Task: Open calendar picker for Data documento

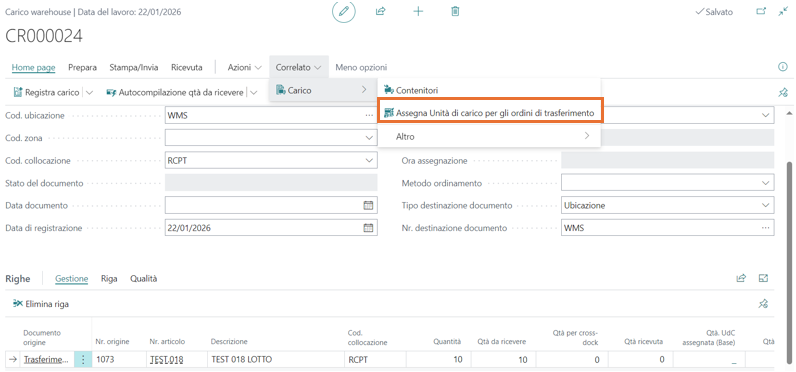Action: [369, 206]
